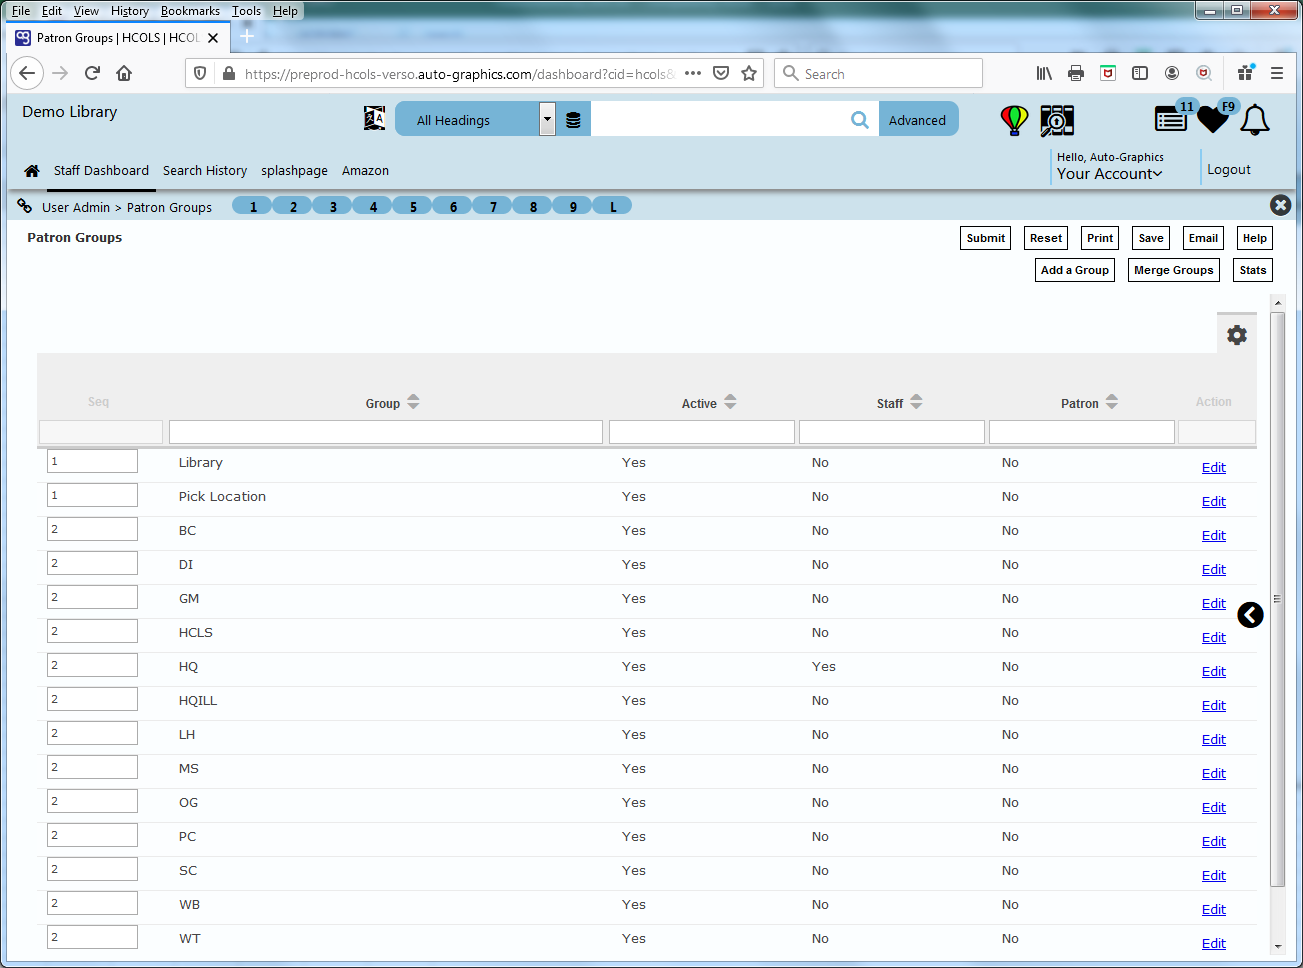Click the scroll-down arrow of the table scrollbar

point(1277,946)
